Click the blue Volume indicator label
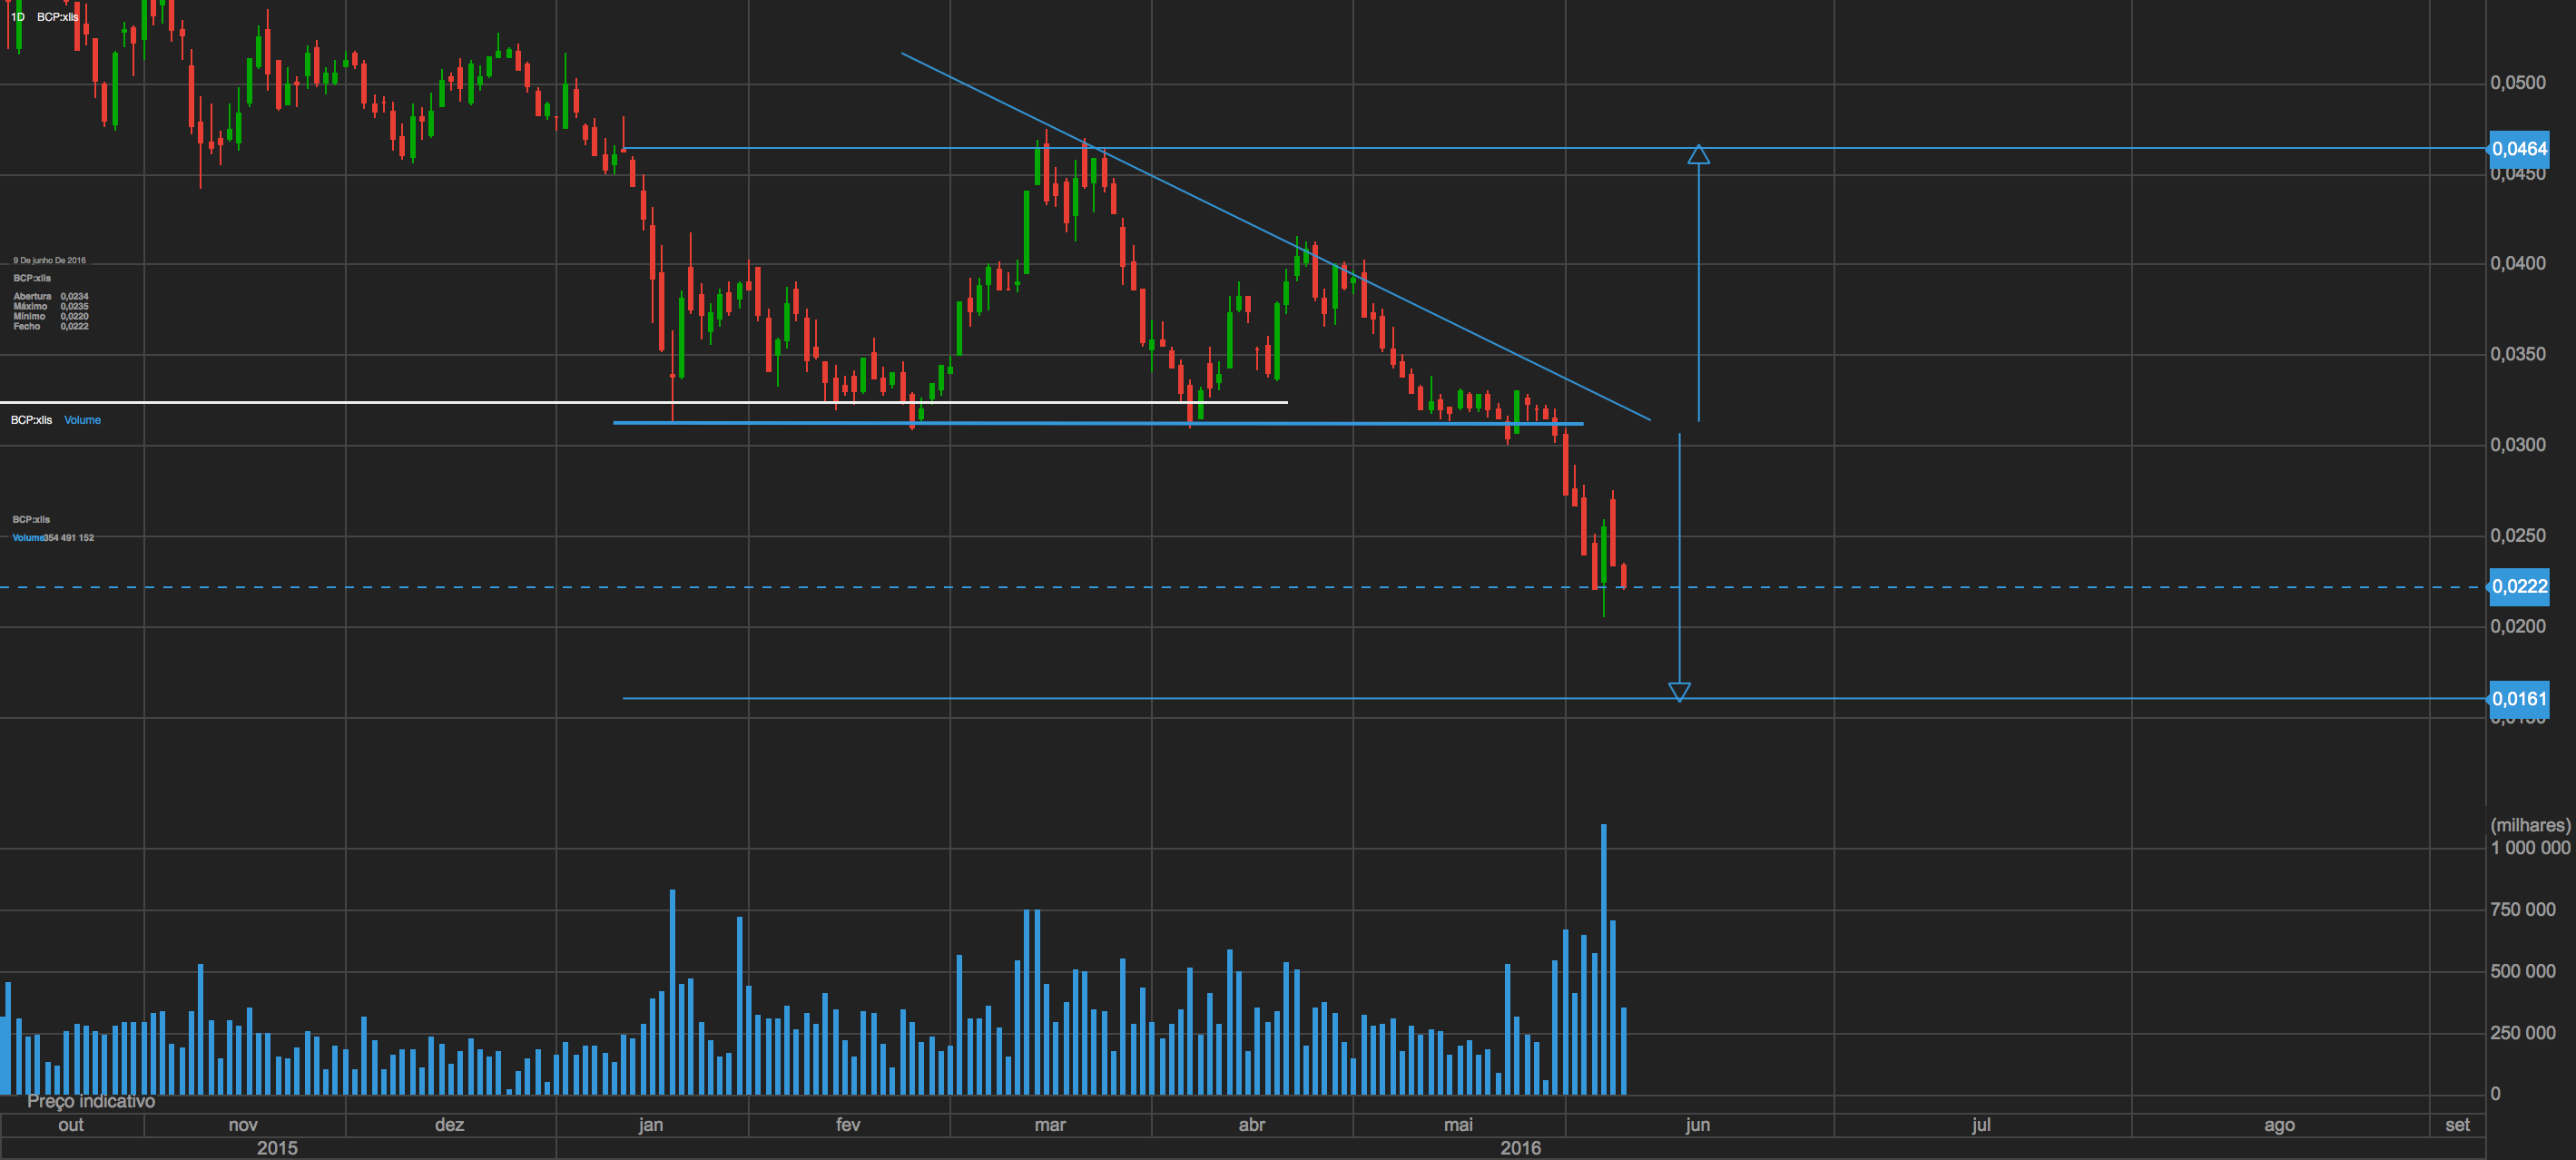The height and width of the screenshot is (1160, 2576). point(82,420)
